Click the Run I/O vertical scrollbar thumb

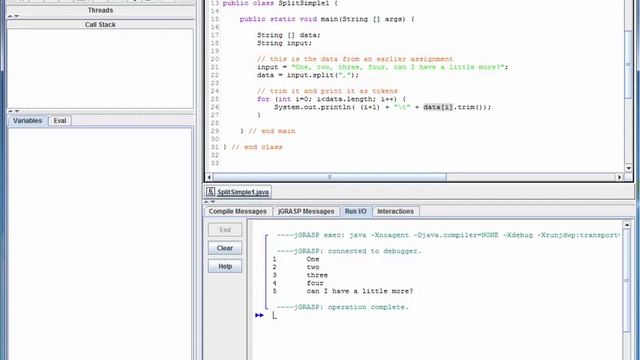[x=627, y=280]
